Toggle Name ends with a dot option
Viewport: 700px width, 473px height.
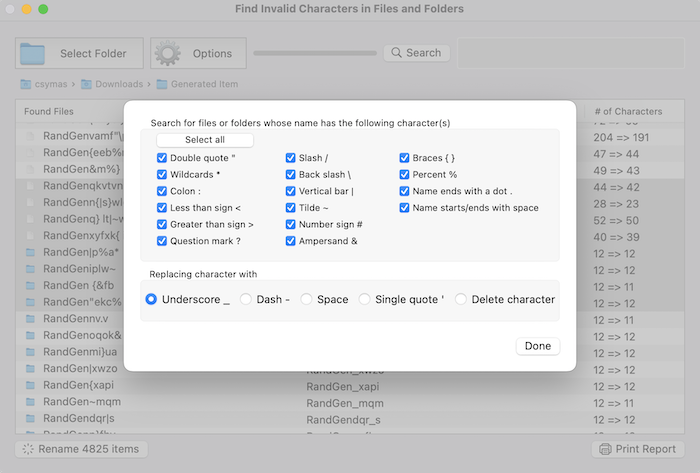click(x=405, y=191)
